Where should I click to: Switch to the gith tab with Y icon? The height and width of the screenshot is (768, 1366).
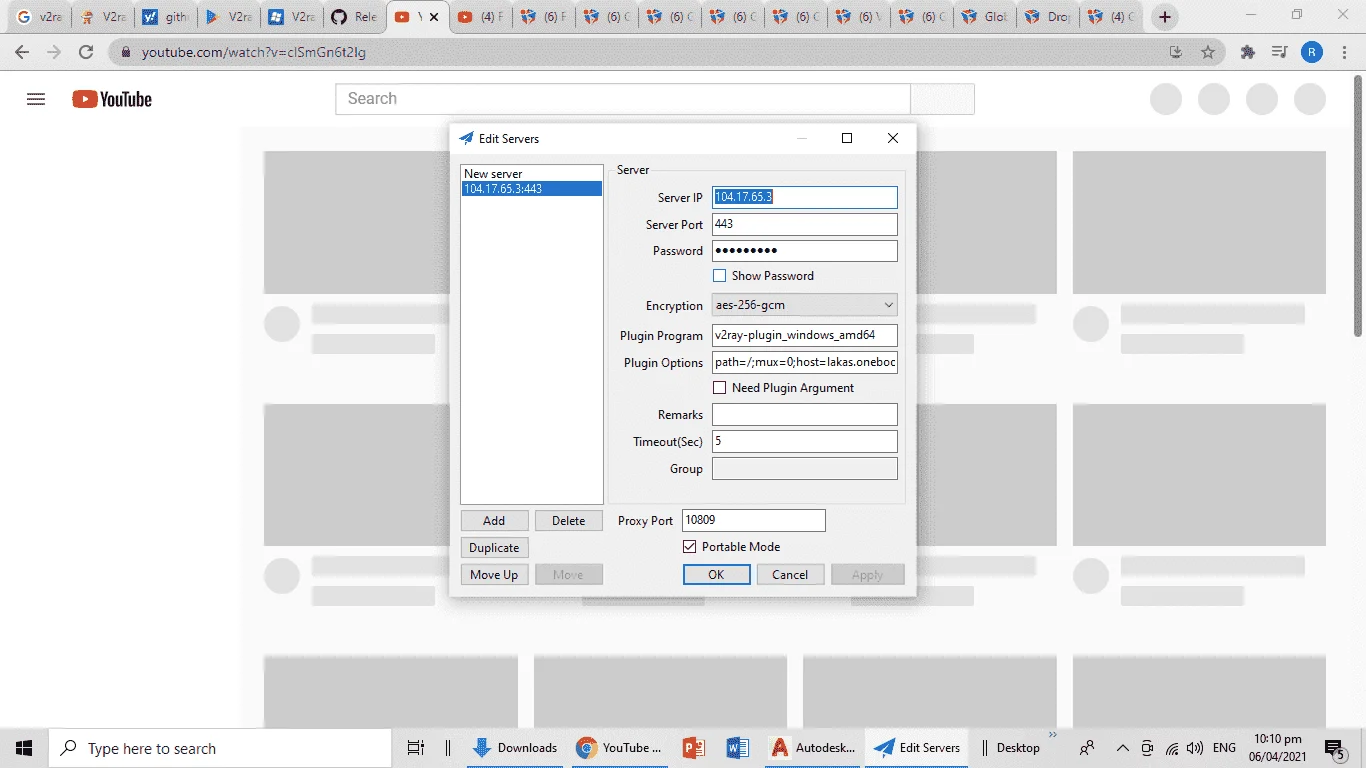tap(165, 17)
